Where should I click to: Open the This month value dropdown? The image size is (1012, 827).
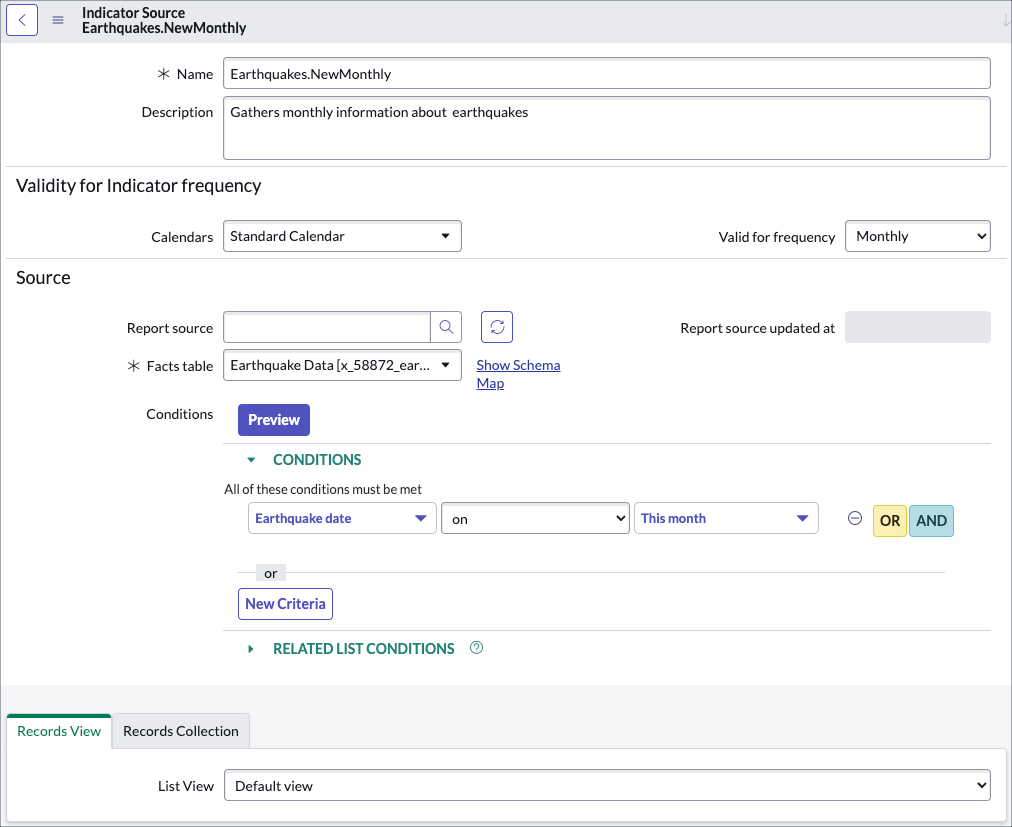click(x=726, y=518)
